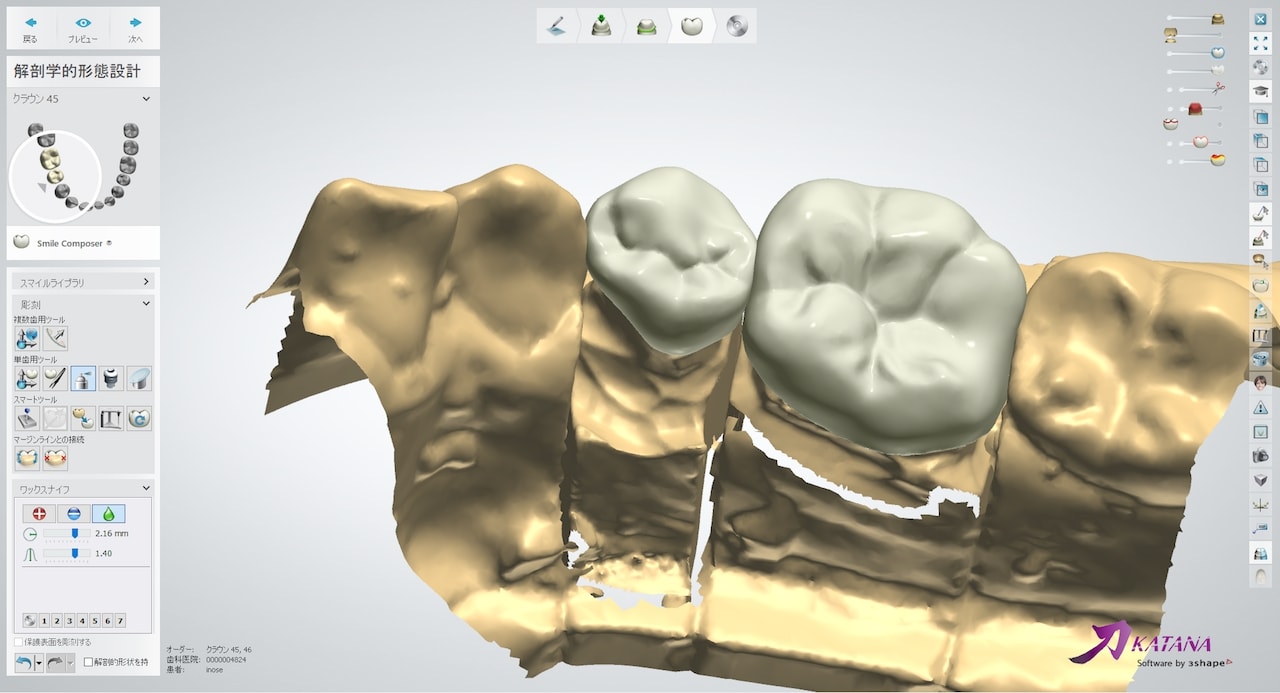Select the wax knife sculpt tool icon

pyautogui.click(x=83, y=378)
